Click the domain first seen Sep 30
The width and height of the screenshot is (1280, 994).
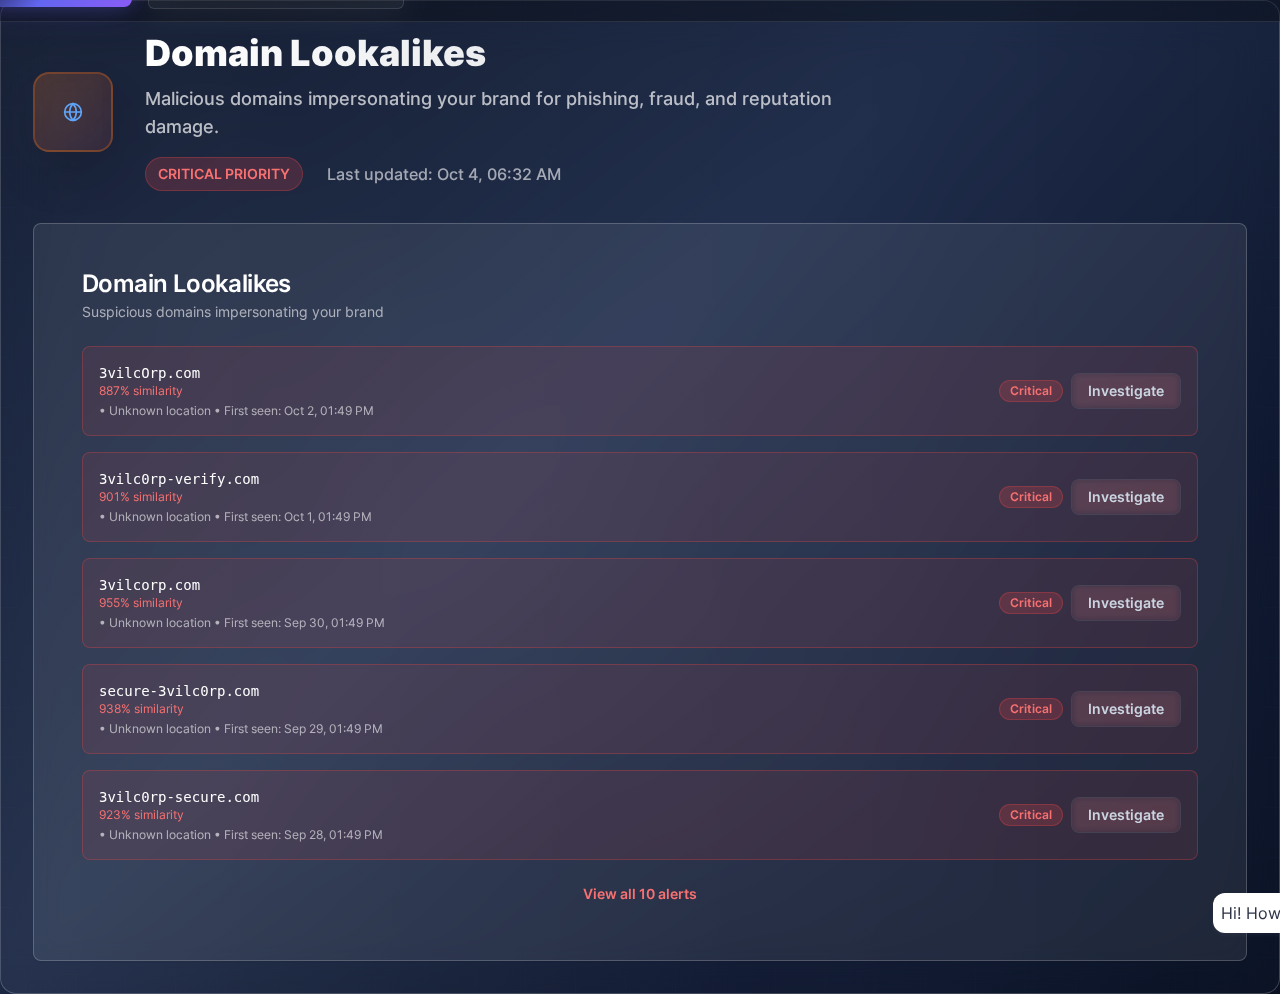point(150,585)
